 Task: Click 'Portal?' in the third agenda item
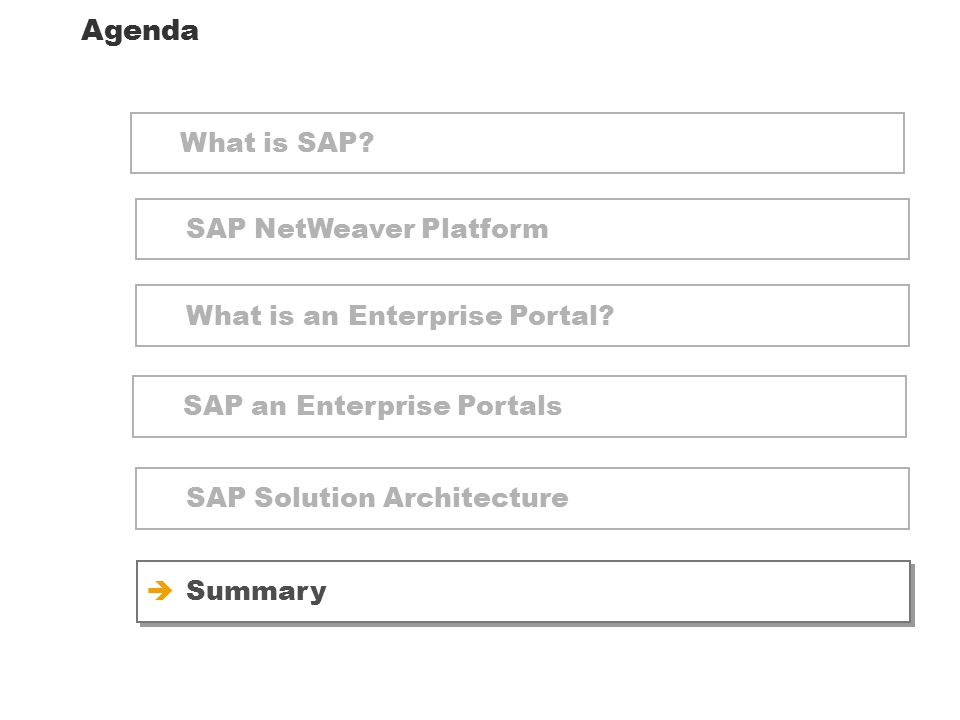click(x=561, y=315)
